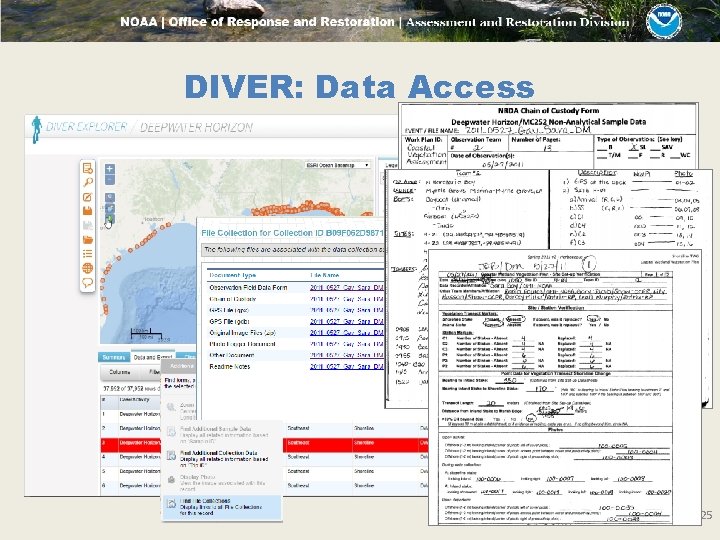This screenshot has height=540, width=720.
Task: Open the speech bubble feedback icon
Action: [x=87, y=282]
